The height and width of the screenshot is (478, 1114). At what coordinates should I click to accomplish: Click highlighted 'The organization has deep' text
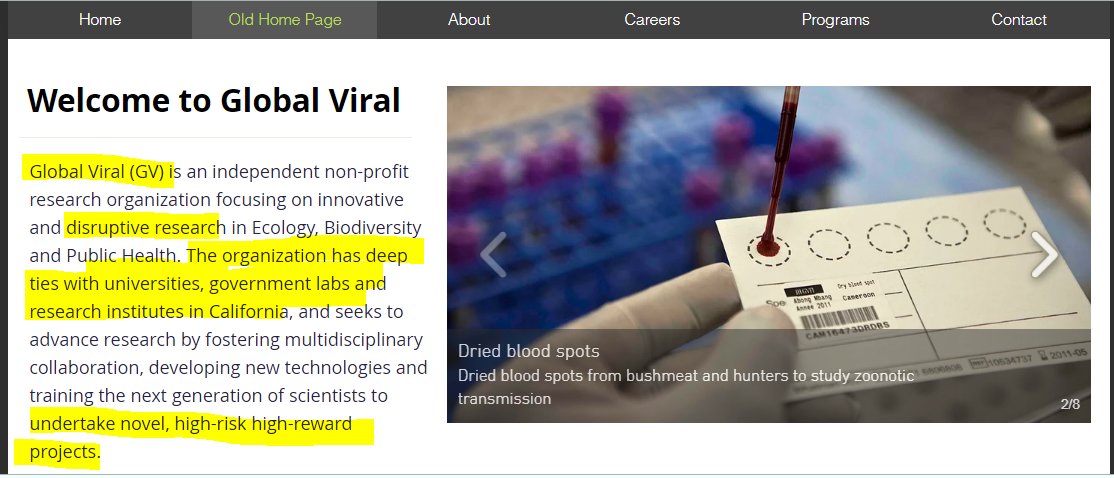[x=298, y=255]
